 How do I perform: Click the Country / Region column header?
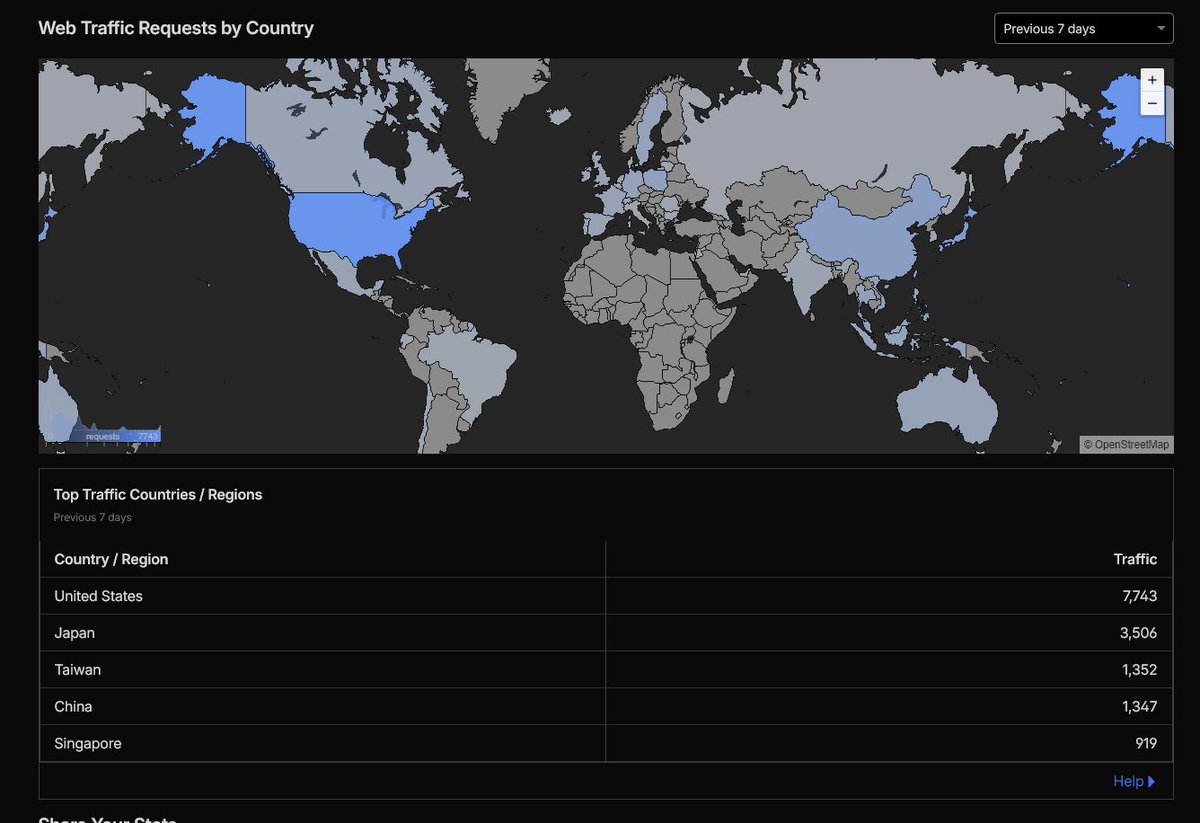click(111, 559)
